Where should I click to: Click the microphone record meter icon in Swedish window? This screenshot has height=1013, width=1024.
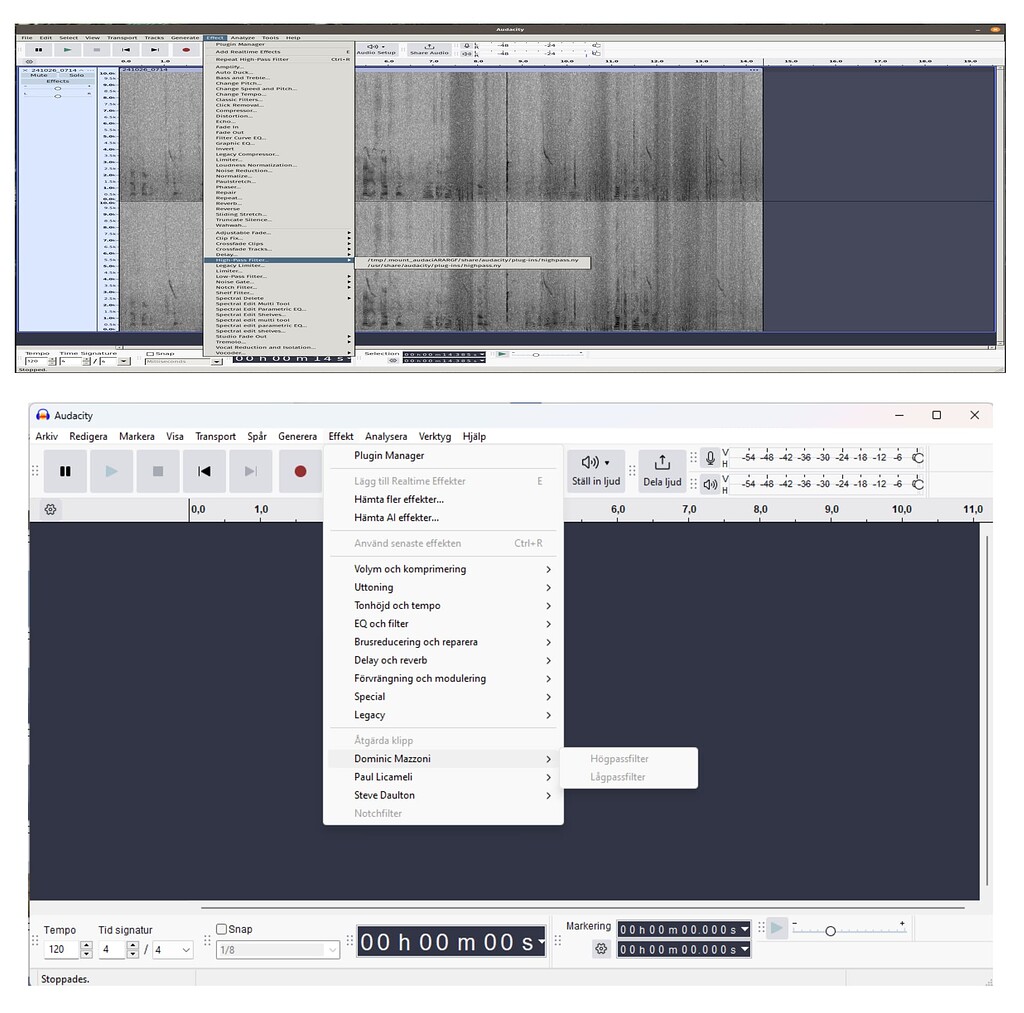tap(711, 457)
